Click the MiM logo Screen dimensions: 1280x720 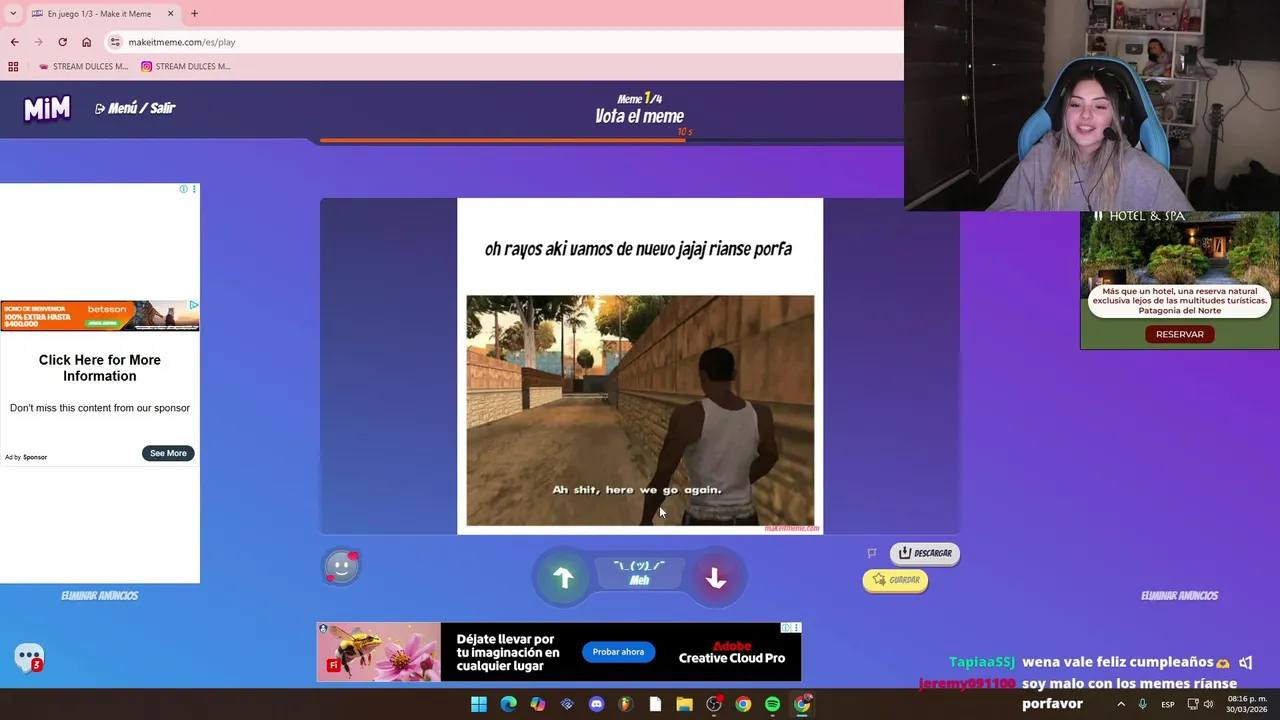tap(47, 108)
